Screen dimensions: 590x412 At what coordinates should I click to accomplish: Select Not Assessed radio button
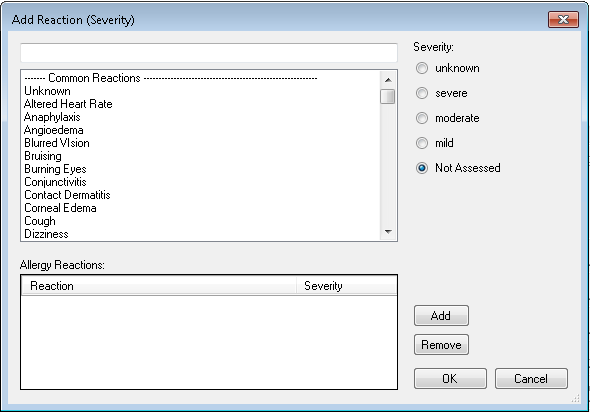tap(422, 168)
